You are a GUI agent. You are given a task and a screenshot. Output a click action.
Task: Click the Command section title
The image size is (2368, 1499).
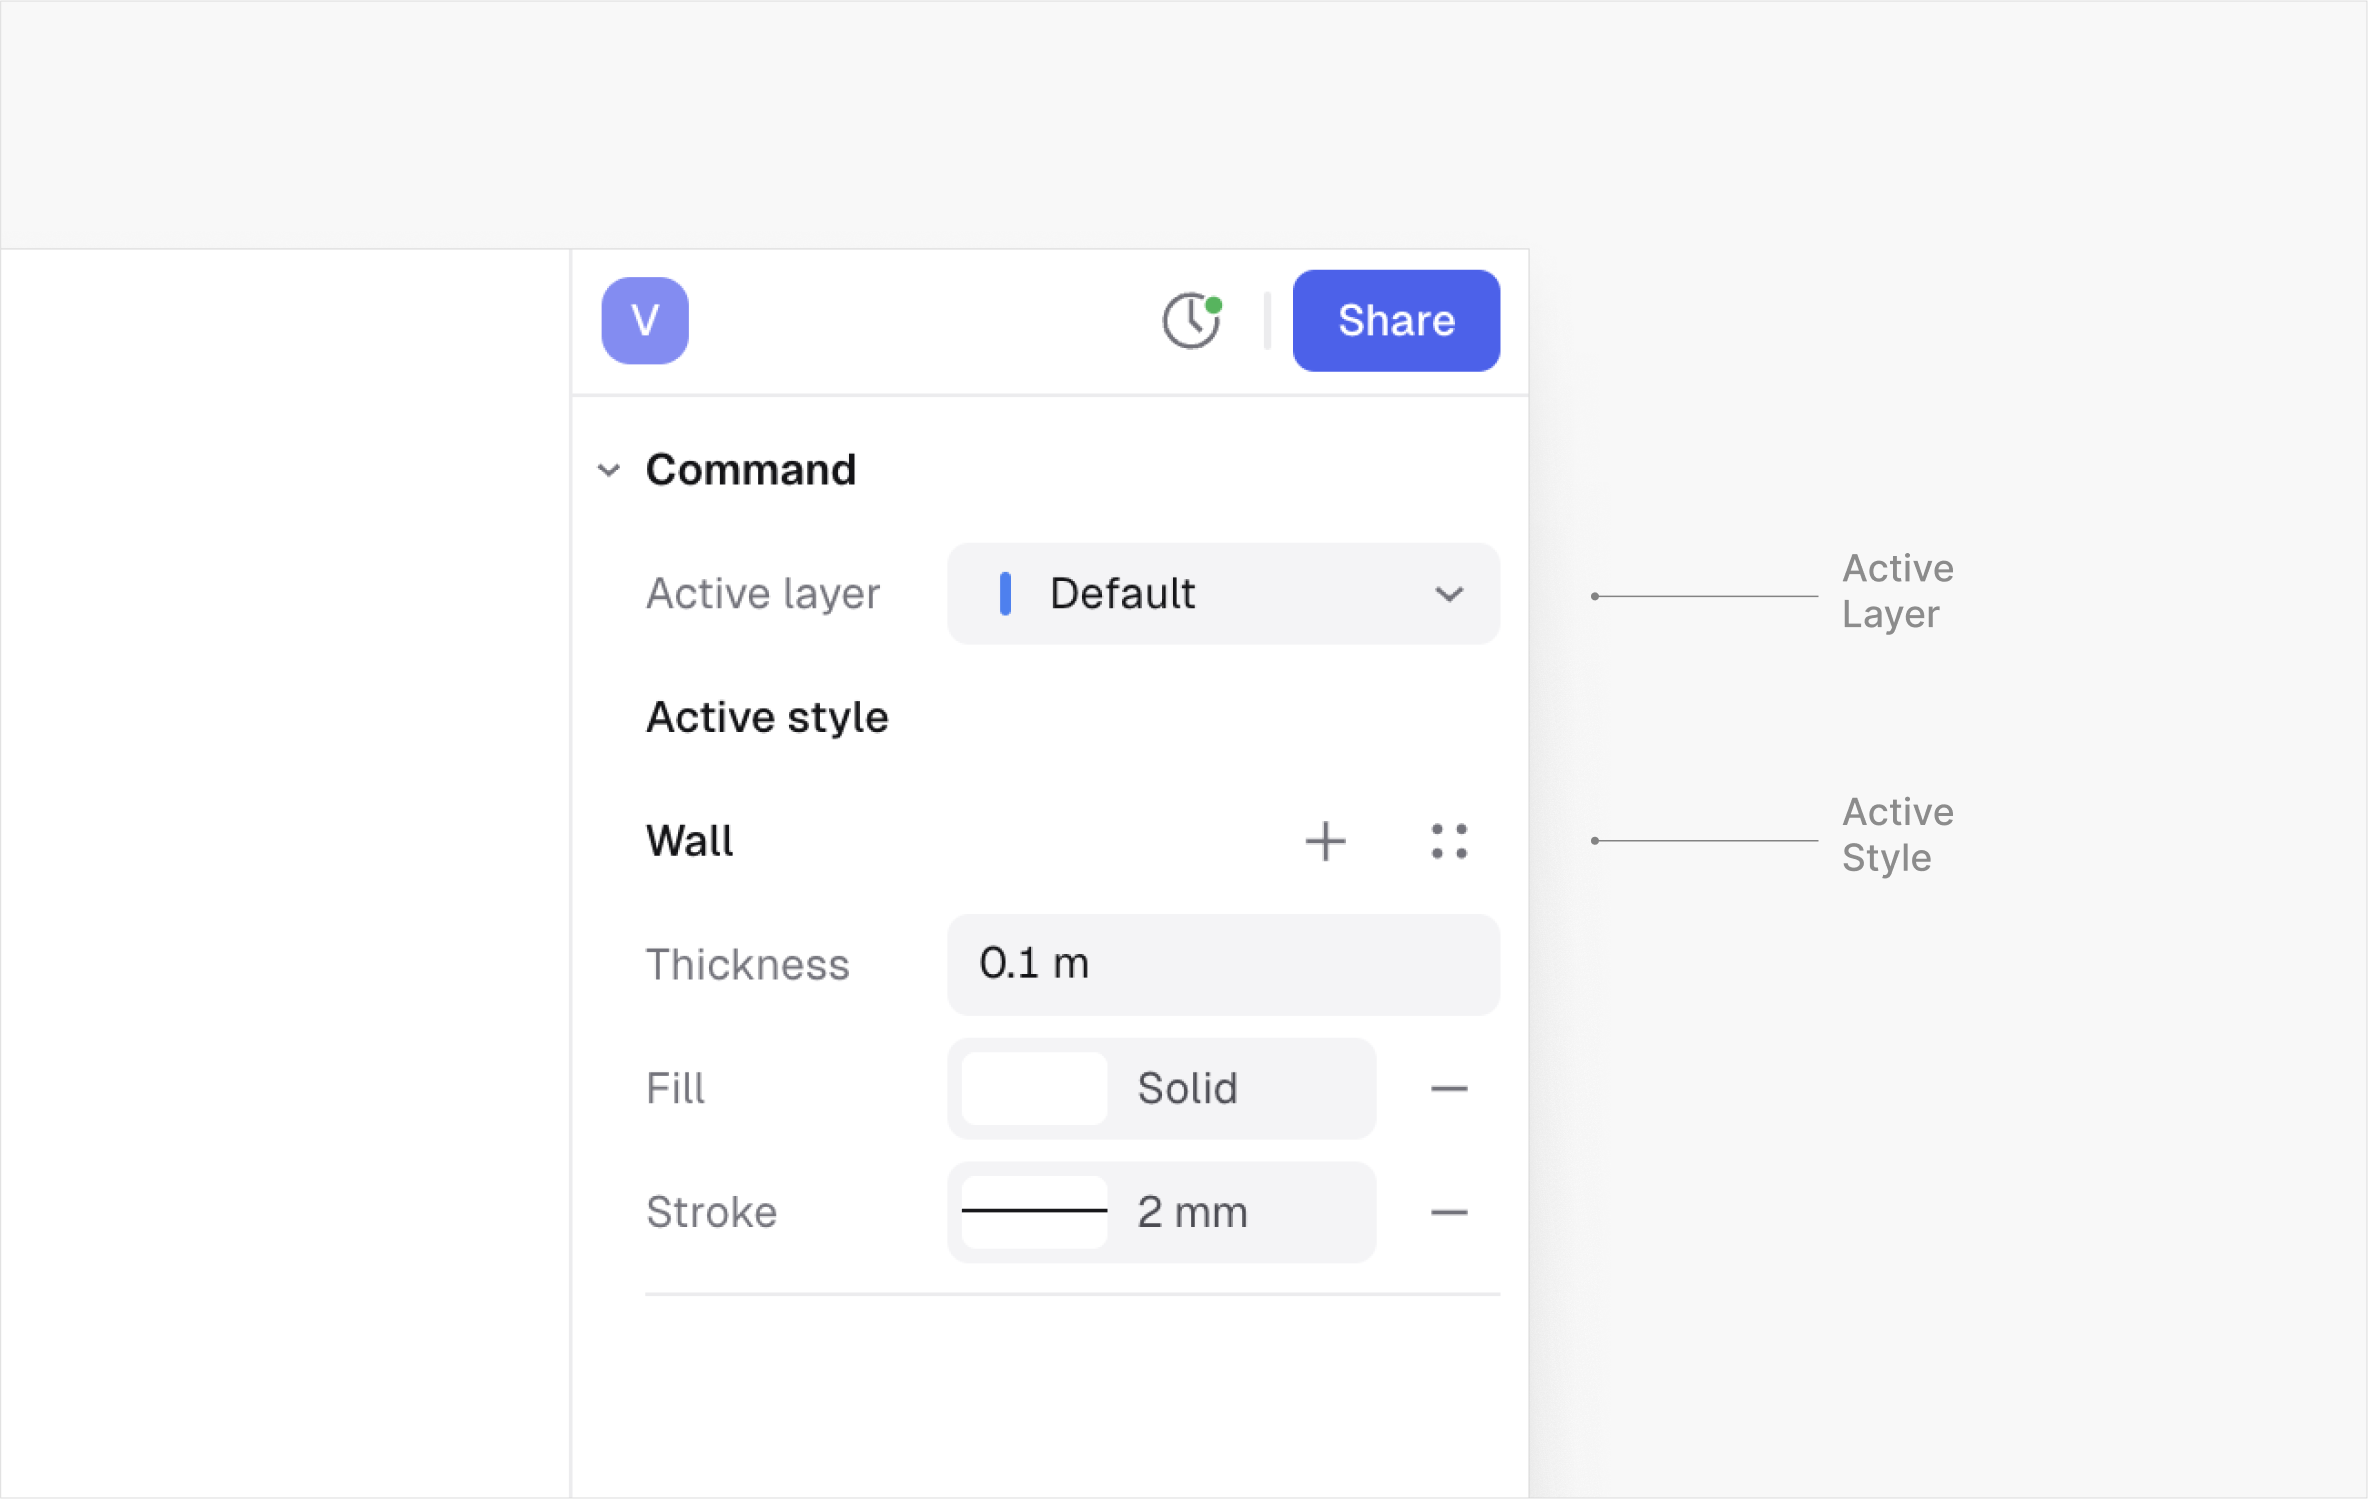pos(751,470)
